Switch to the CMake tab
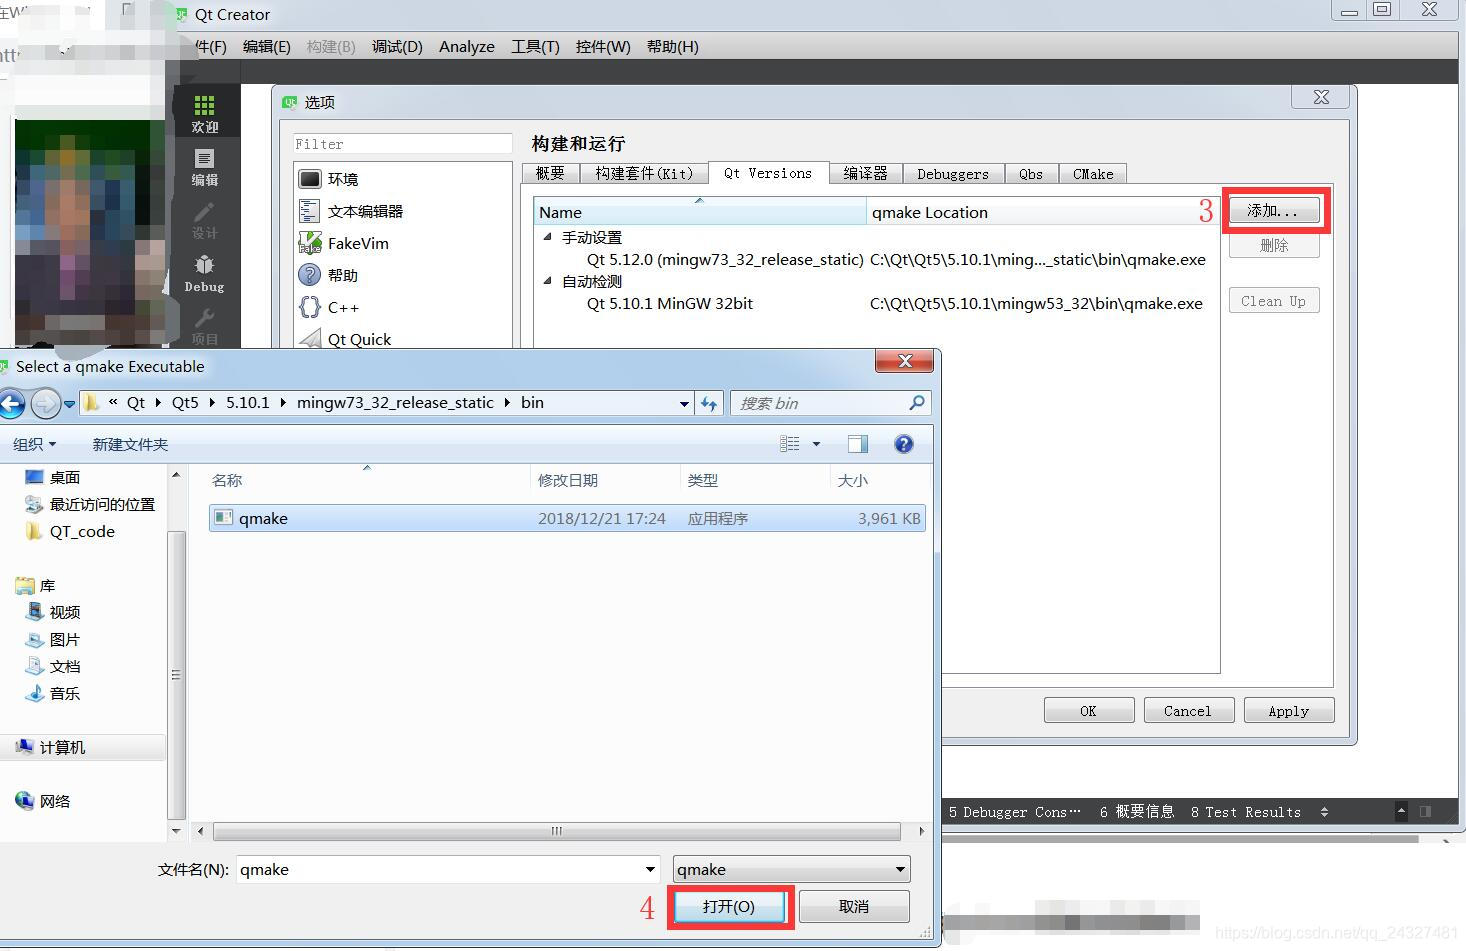The height and width of the screenshot is (951, 1466). point(1093,173)
